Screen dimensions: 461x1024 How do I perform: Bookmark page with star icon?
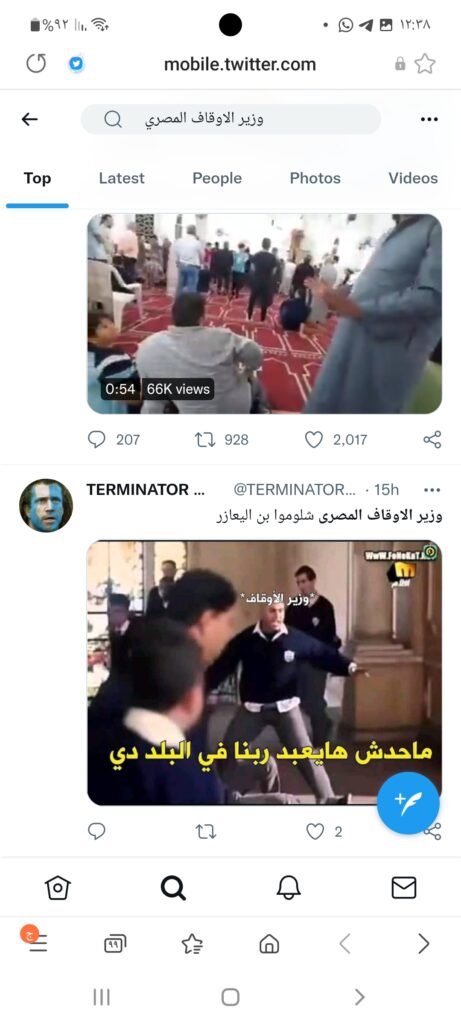(425, 63)
